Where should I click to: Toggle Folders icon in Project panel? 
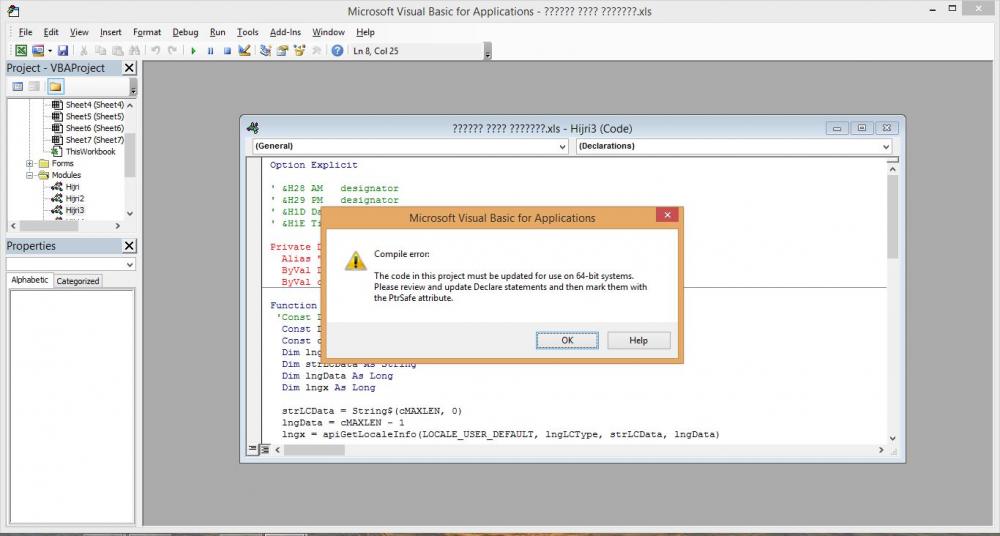tap(55, 86)
